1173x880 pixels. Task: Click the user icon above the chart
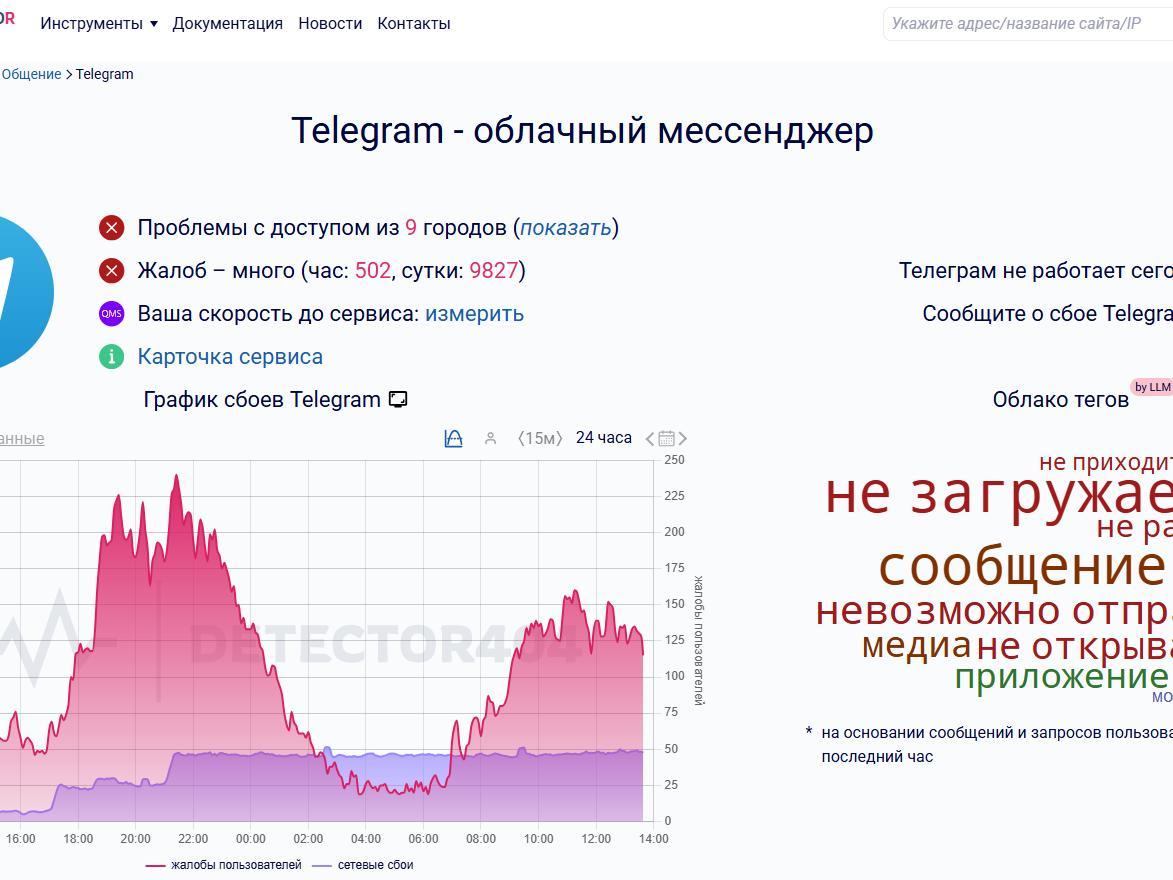[x=490, y=439]
